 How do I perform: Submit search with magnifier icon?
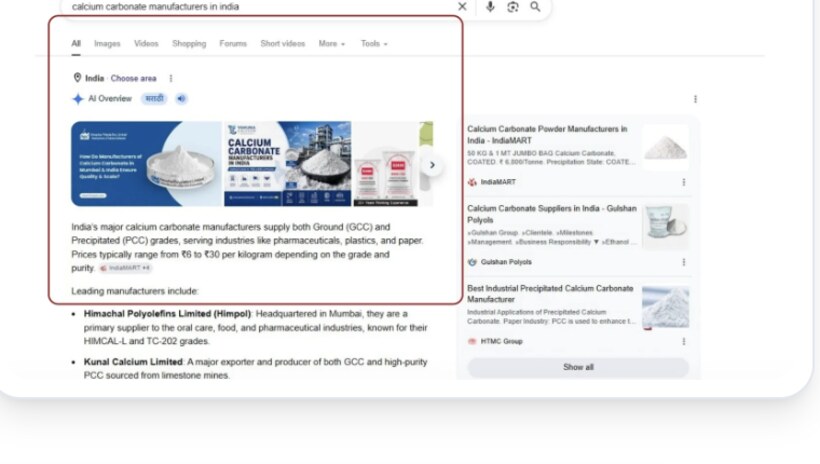[535, 7]
